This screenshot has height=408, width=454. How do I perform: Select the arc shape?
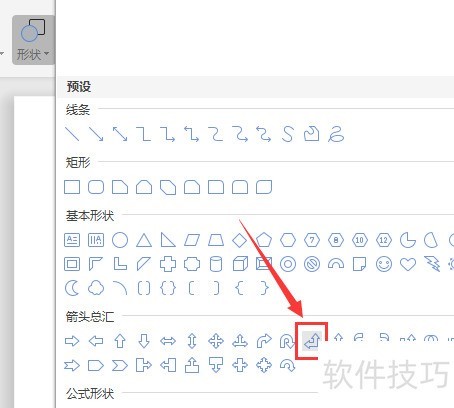[120, 288]
